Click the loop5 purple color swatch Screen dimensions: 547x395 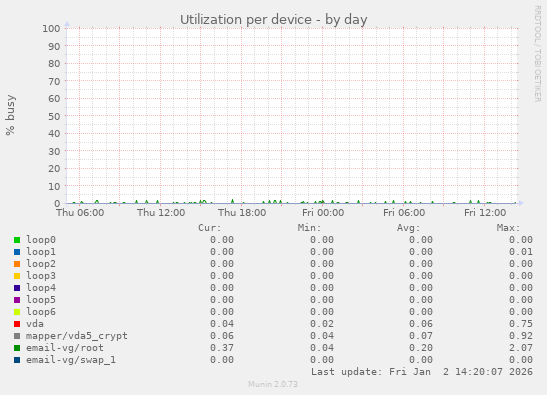(17, 300)
